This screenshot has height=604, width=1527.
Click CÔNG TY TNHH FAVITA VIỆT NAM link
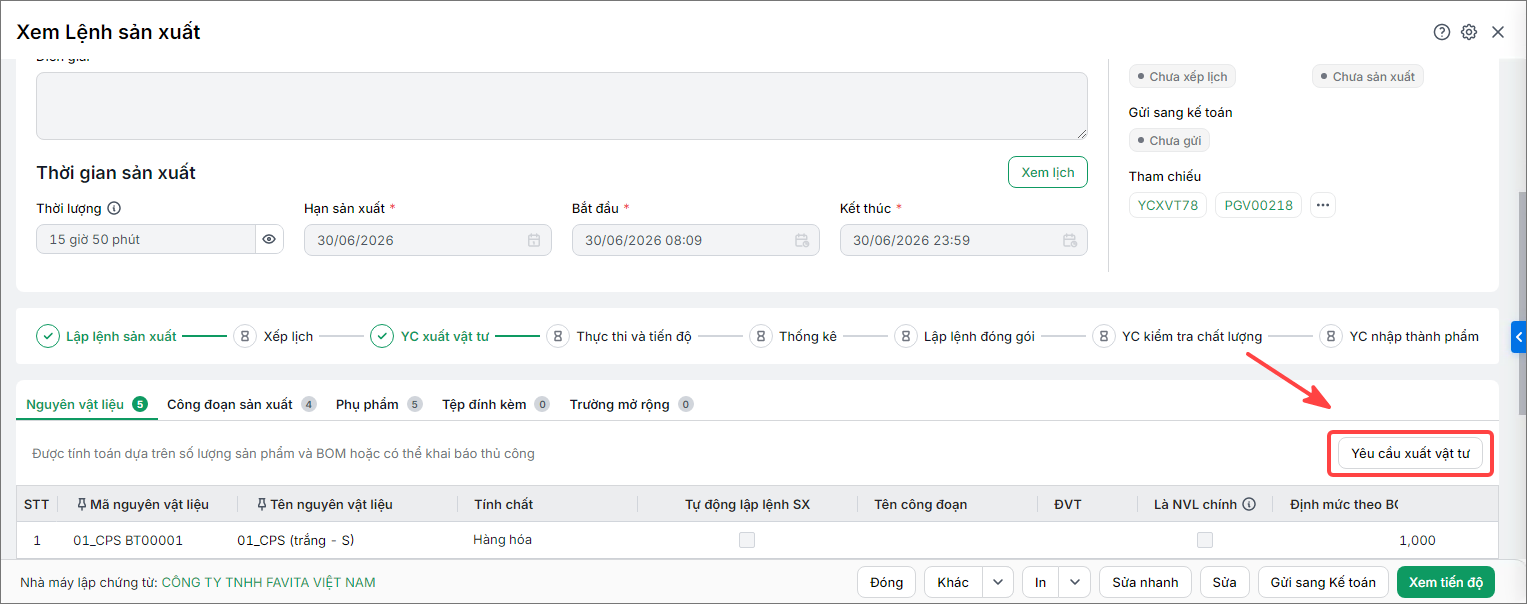click(x=268, y=582)
